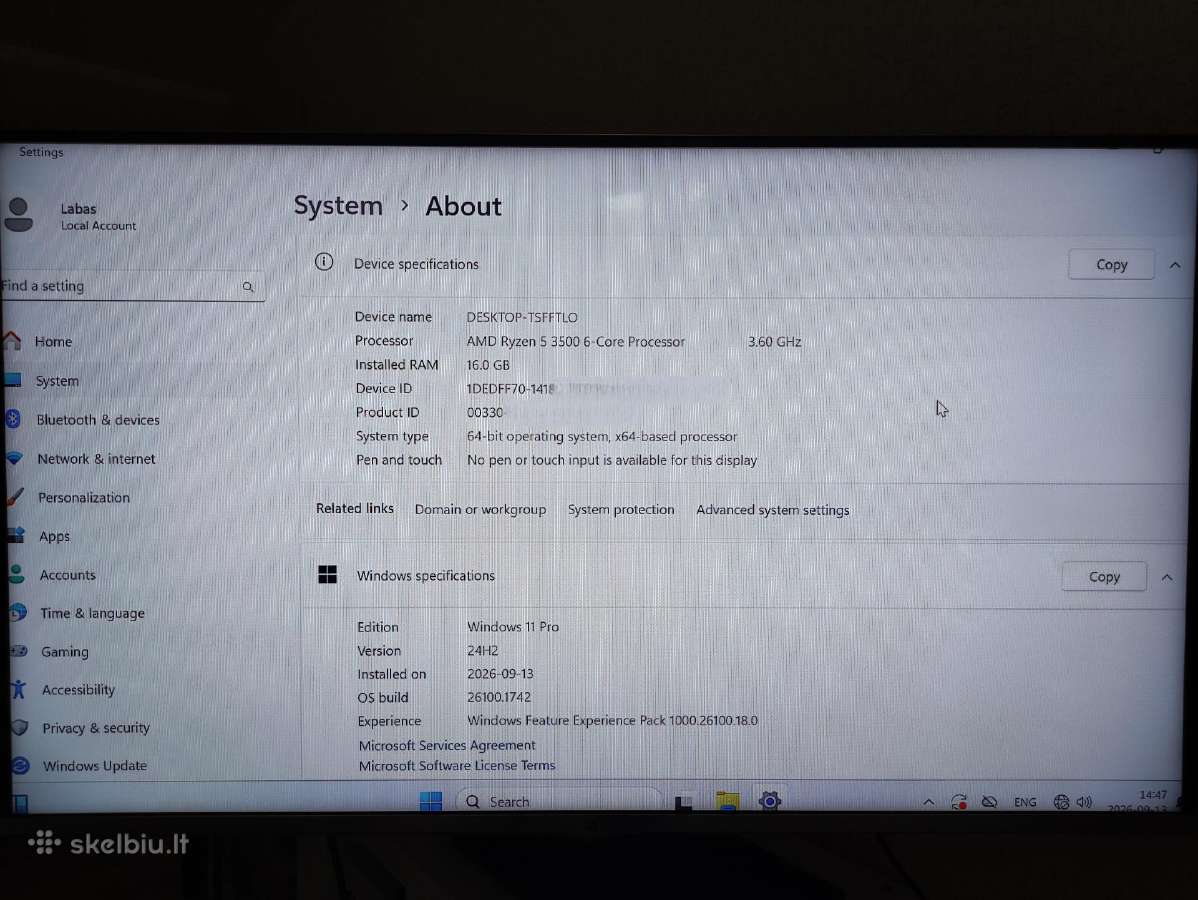Open Bluetooth & devices settings
Screen dimensions: 1198x900
98,419
